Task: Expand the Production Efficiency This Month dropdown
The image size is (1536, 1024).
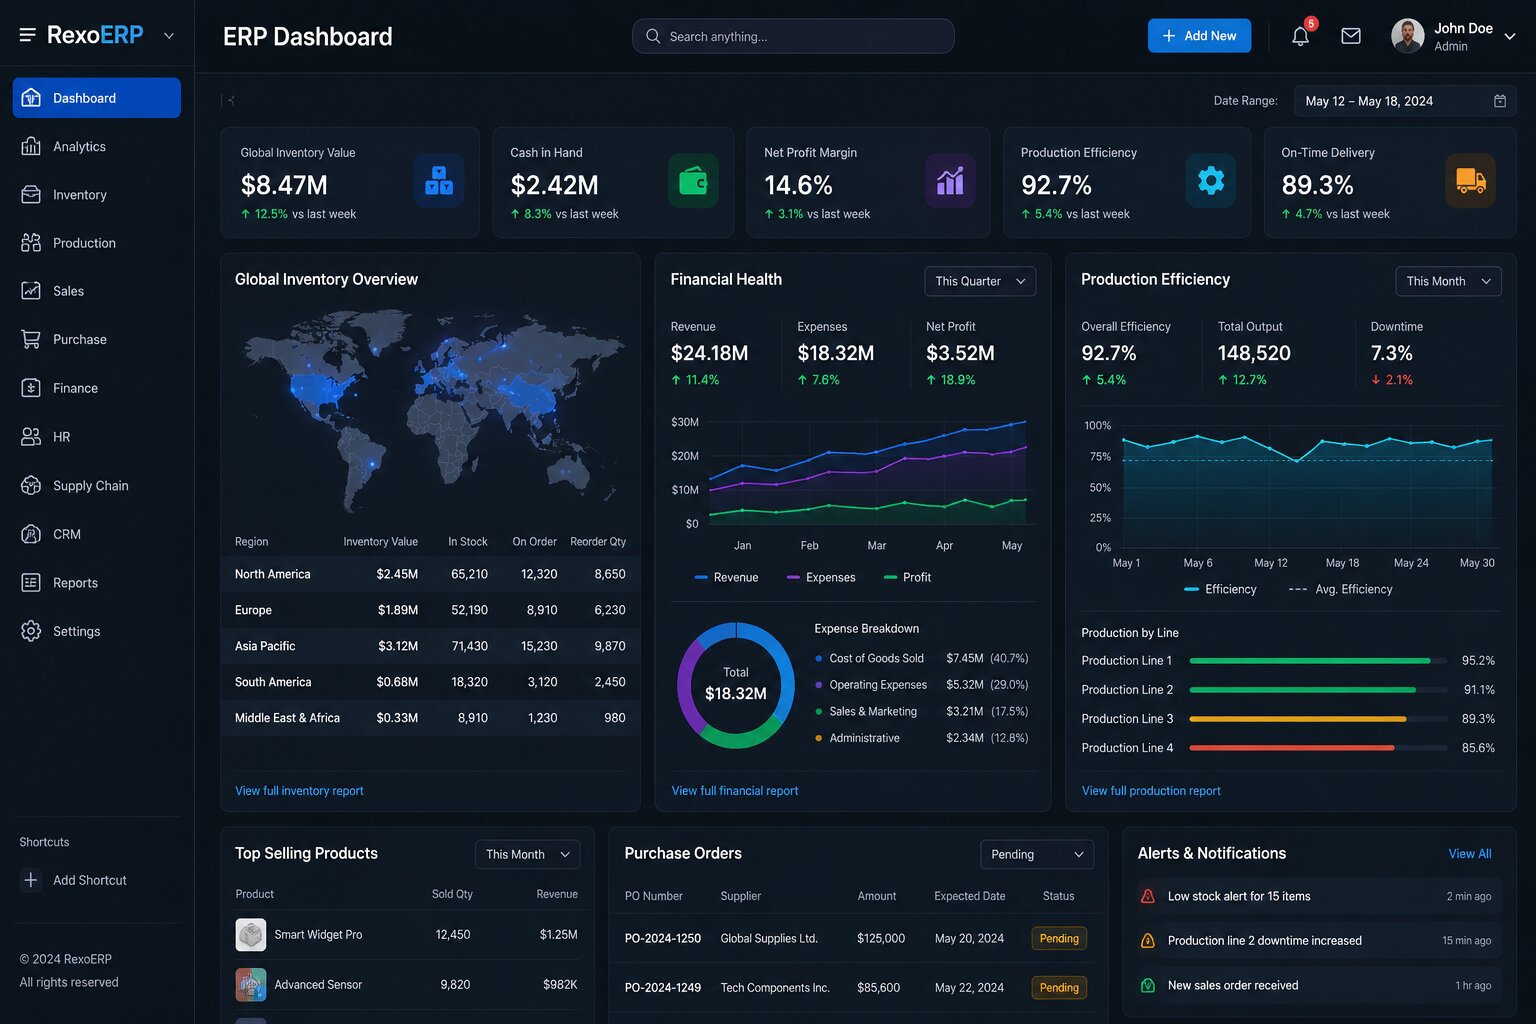Action: point(1448,281)
